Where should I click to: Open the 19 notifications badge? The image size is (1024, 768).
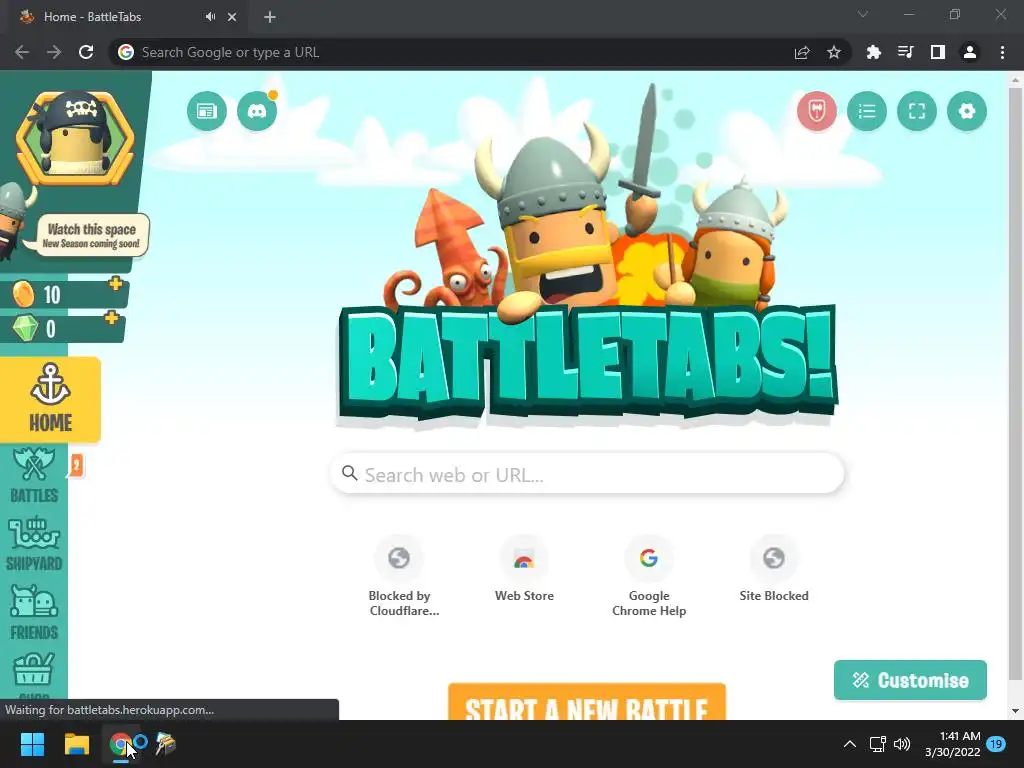997,744
